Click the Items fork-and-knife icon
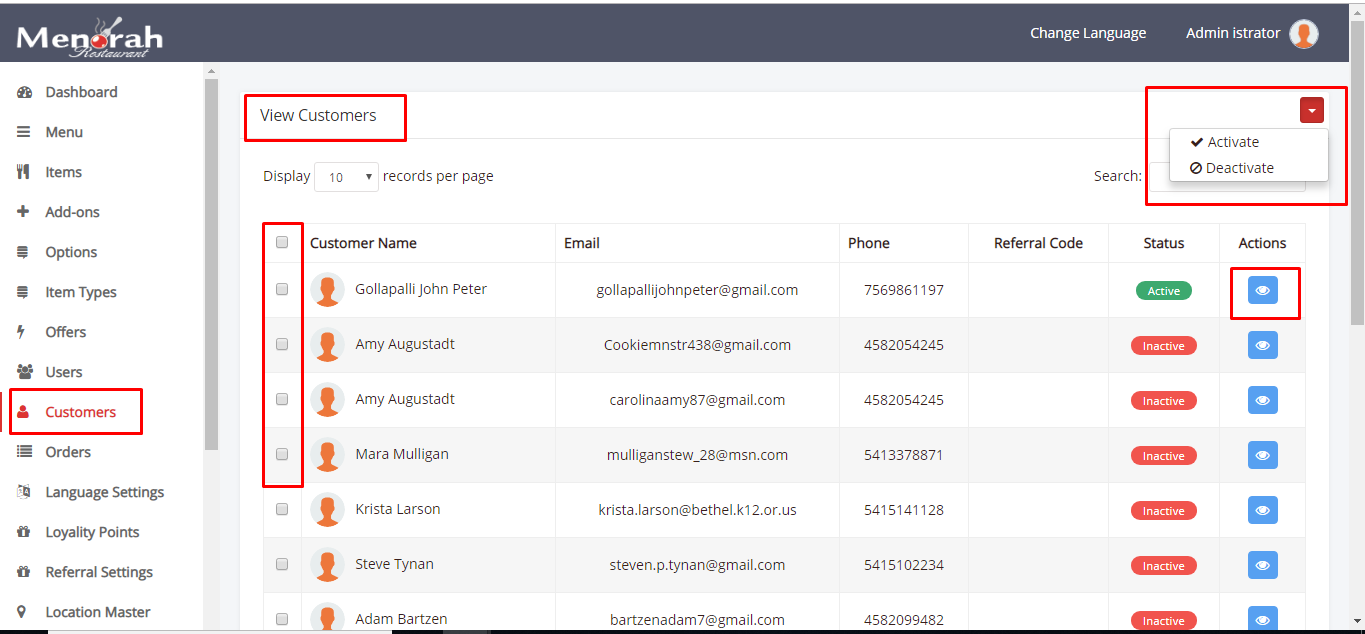 [x=24, y=172]
